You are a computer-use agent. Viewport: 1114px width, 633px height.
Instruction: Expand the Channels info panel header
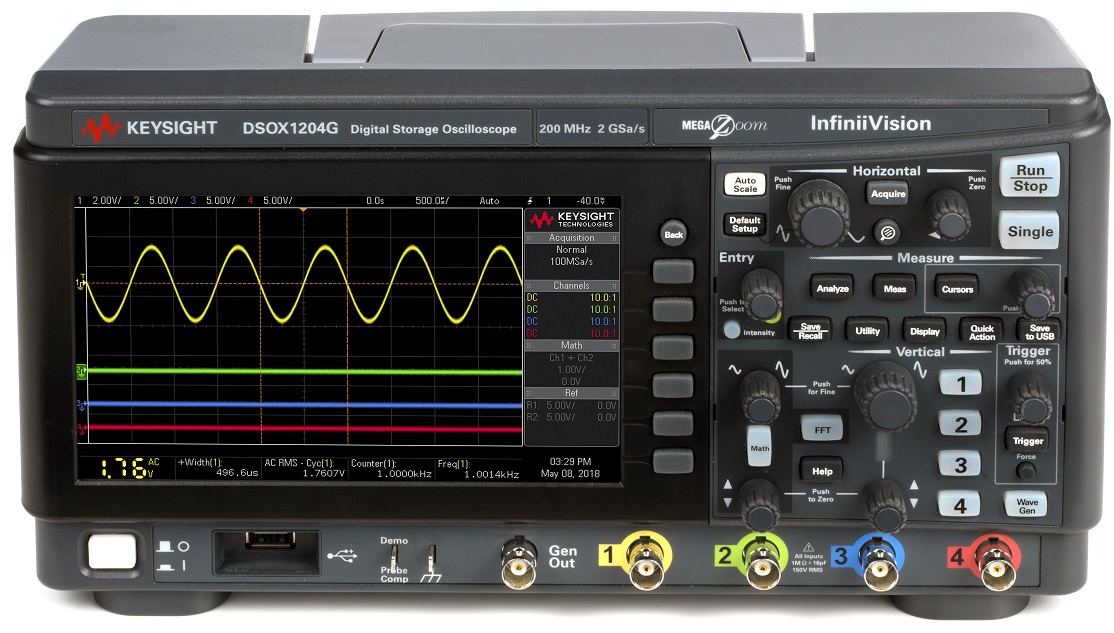coord(571,286)
